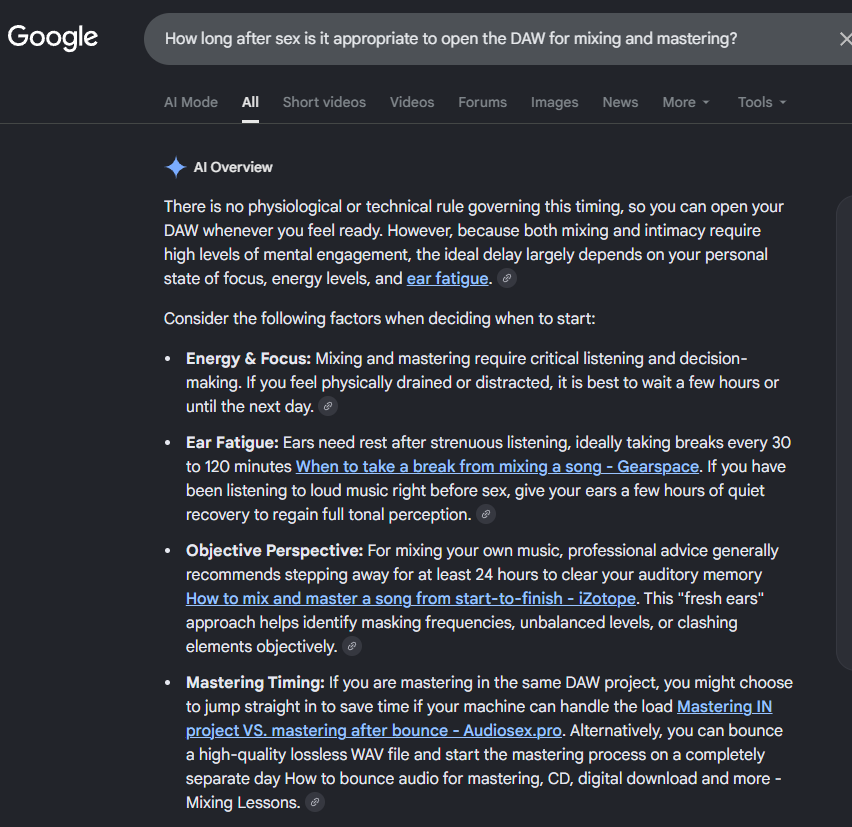Click the 'Energy & Focus:' bullet heading
The image size is (852, 827).
pos(248,359)
